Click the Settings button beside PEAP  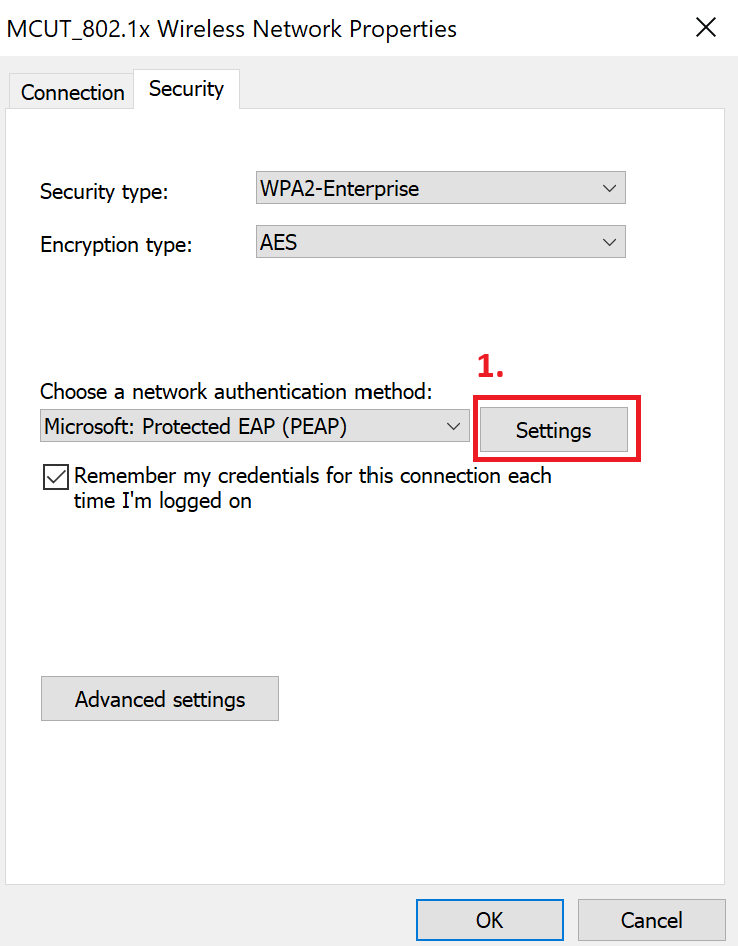[553, 430]
